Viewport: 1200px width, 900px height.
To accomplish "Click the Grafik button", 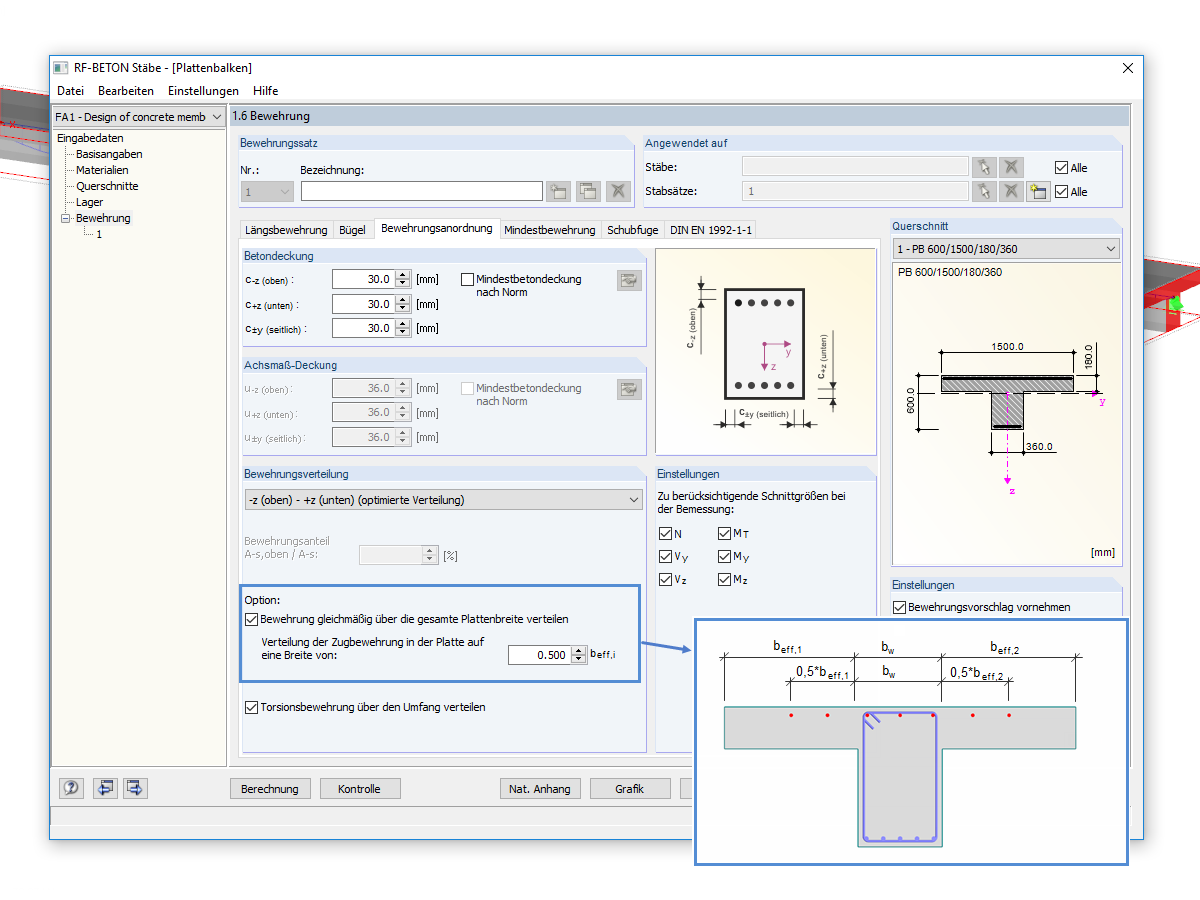I will click(630, 789).
